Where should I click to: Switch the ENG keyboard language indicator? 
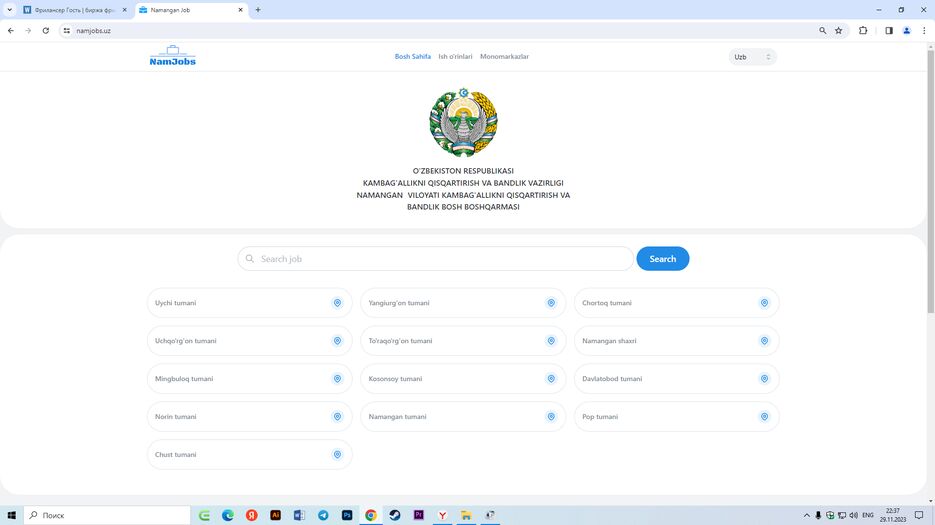pyautogui.click(x=868, y=515)
